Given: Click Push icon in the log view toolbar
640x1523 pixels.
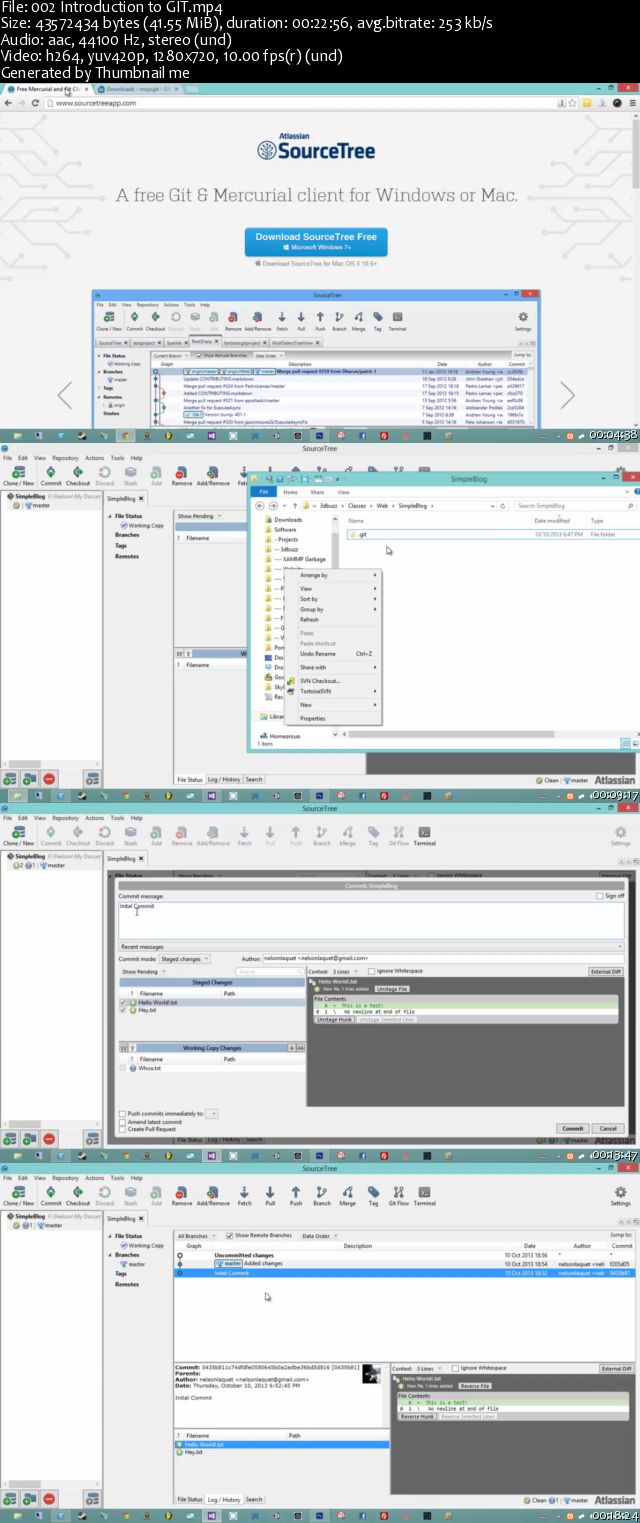Looking at the screenshot, I should coord(296,1195).
